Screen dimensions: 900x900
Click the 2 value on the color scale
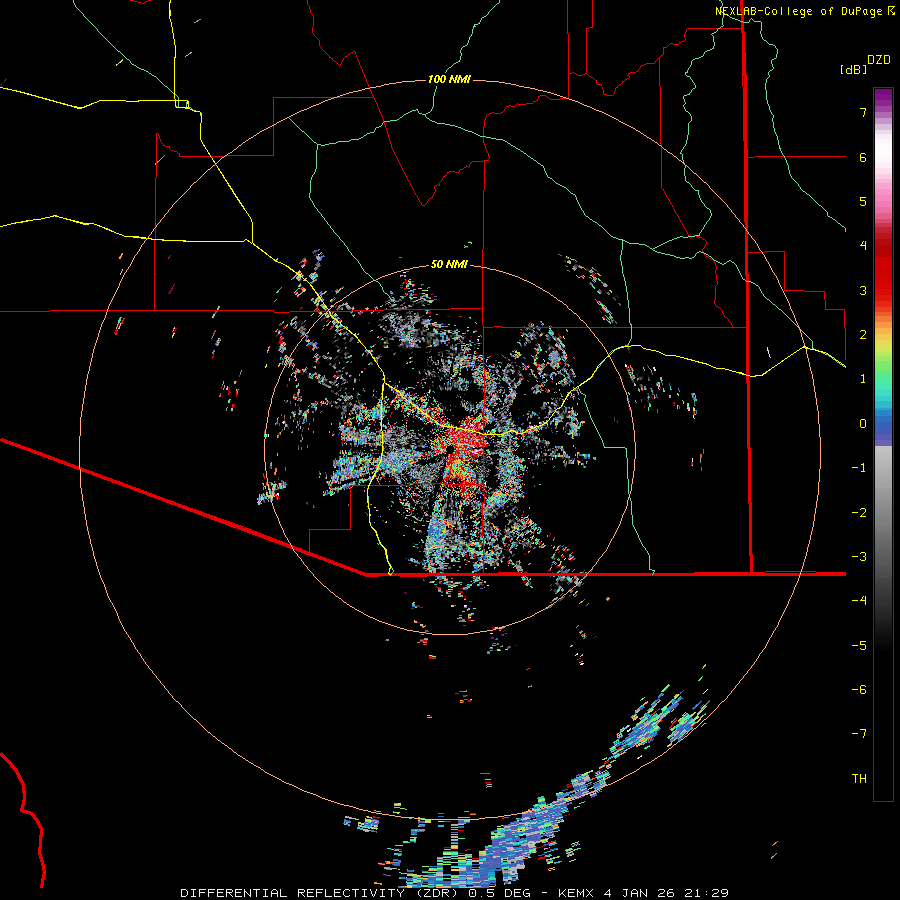[x=863, y=335]
